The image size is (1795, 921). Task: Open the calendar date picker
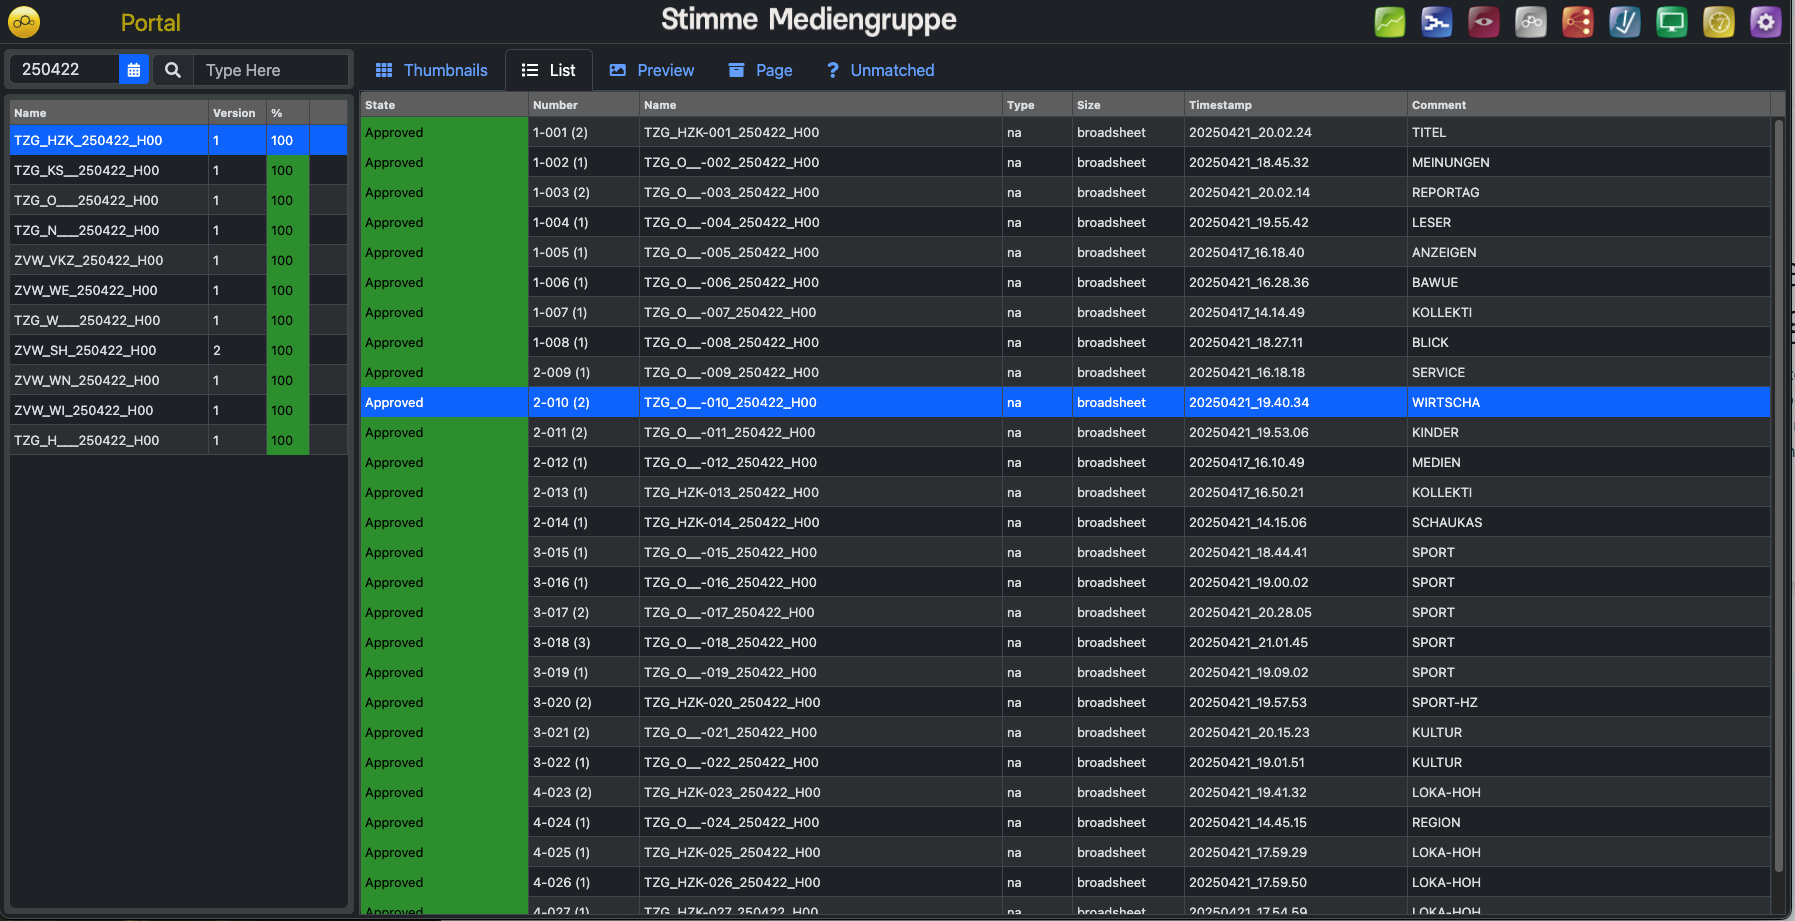[x=133, y=70]
